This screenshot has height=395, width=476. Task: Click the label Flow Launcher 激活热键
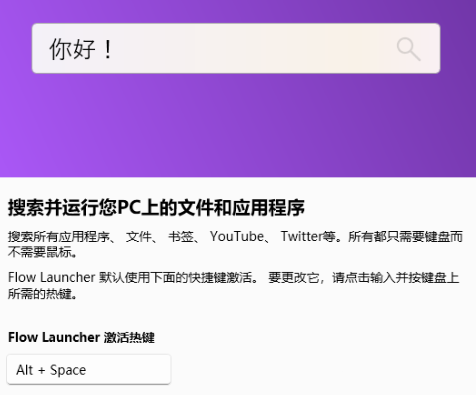(x=81, y=337)
